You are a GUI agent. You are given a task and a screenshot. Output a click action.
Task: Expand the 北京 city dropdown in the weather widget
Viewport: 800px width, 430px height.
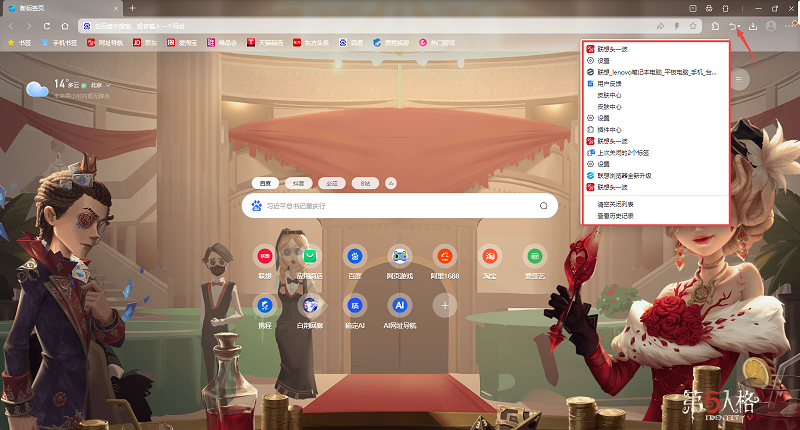point(101,85)
